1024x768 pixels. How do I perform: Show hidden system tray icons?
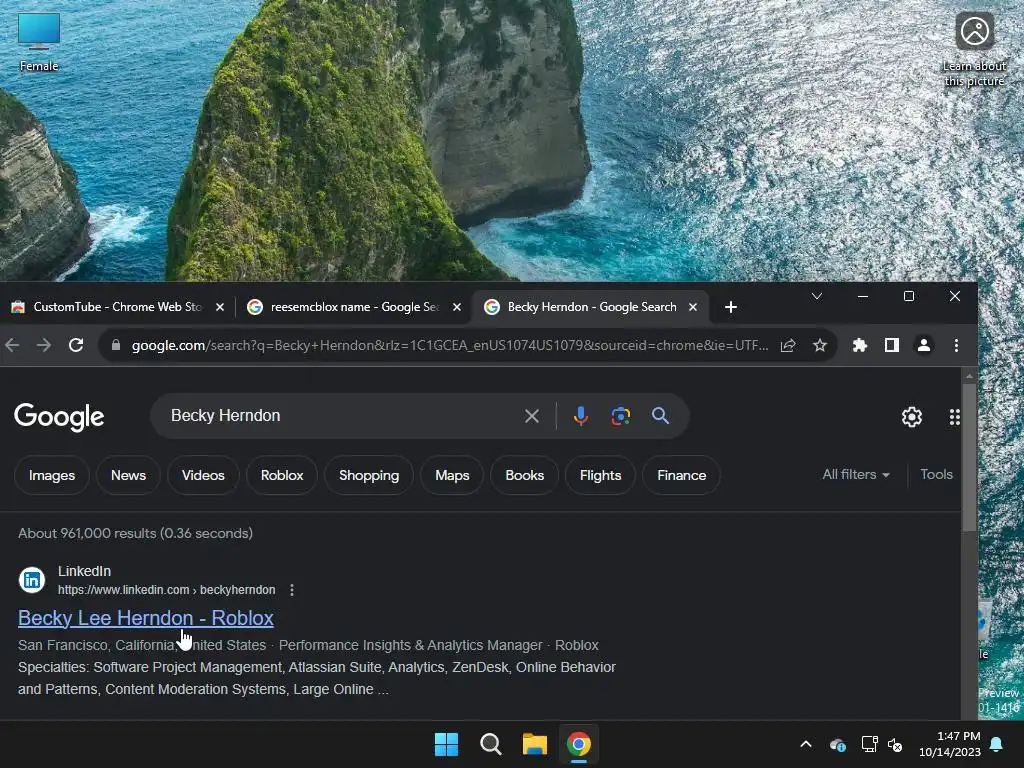point(806,744)
